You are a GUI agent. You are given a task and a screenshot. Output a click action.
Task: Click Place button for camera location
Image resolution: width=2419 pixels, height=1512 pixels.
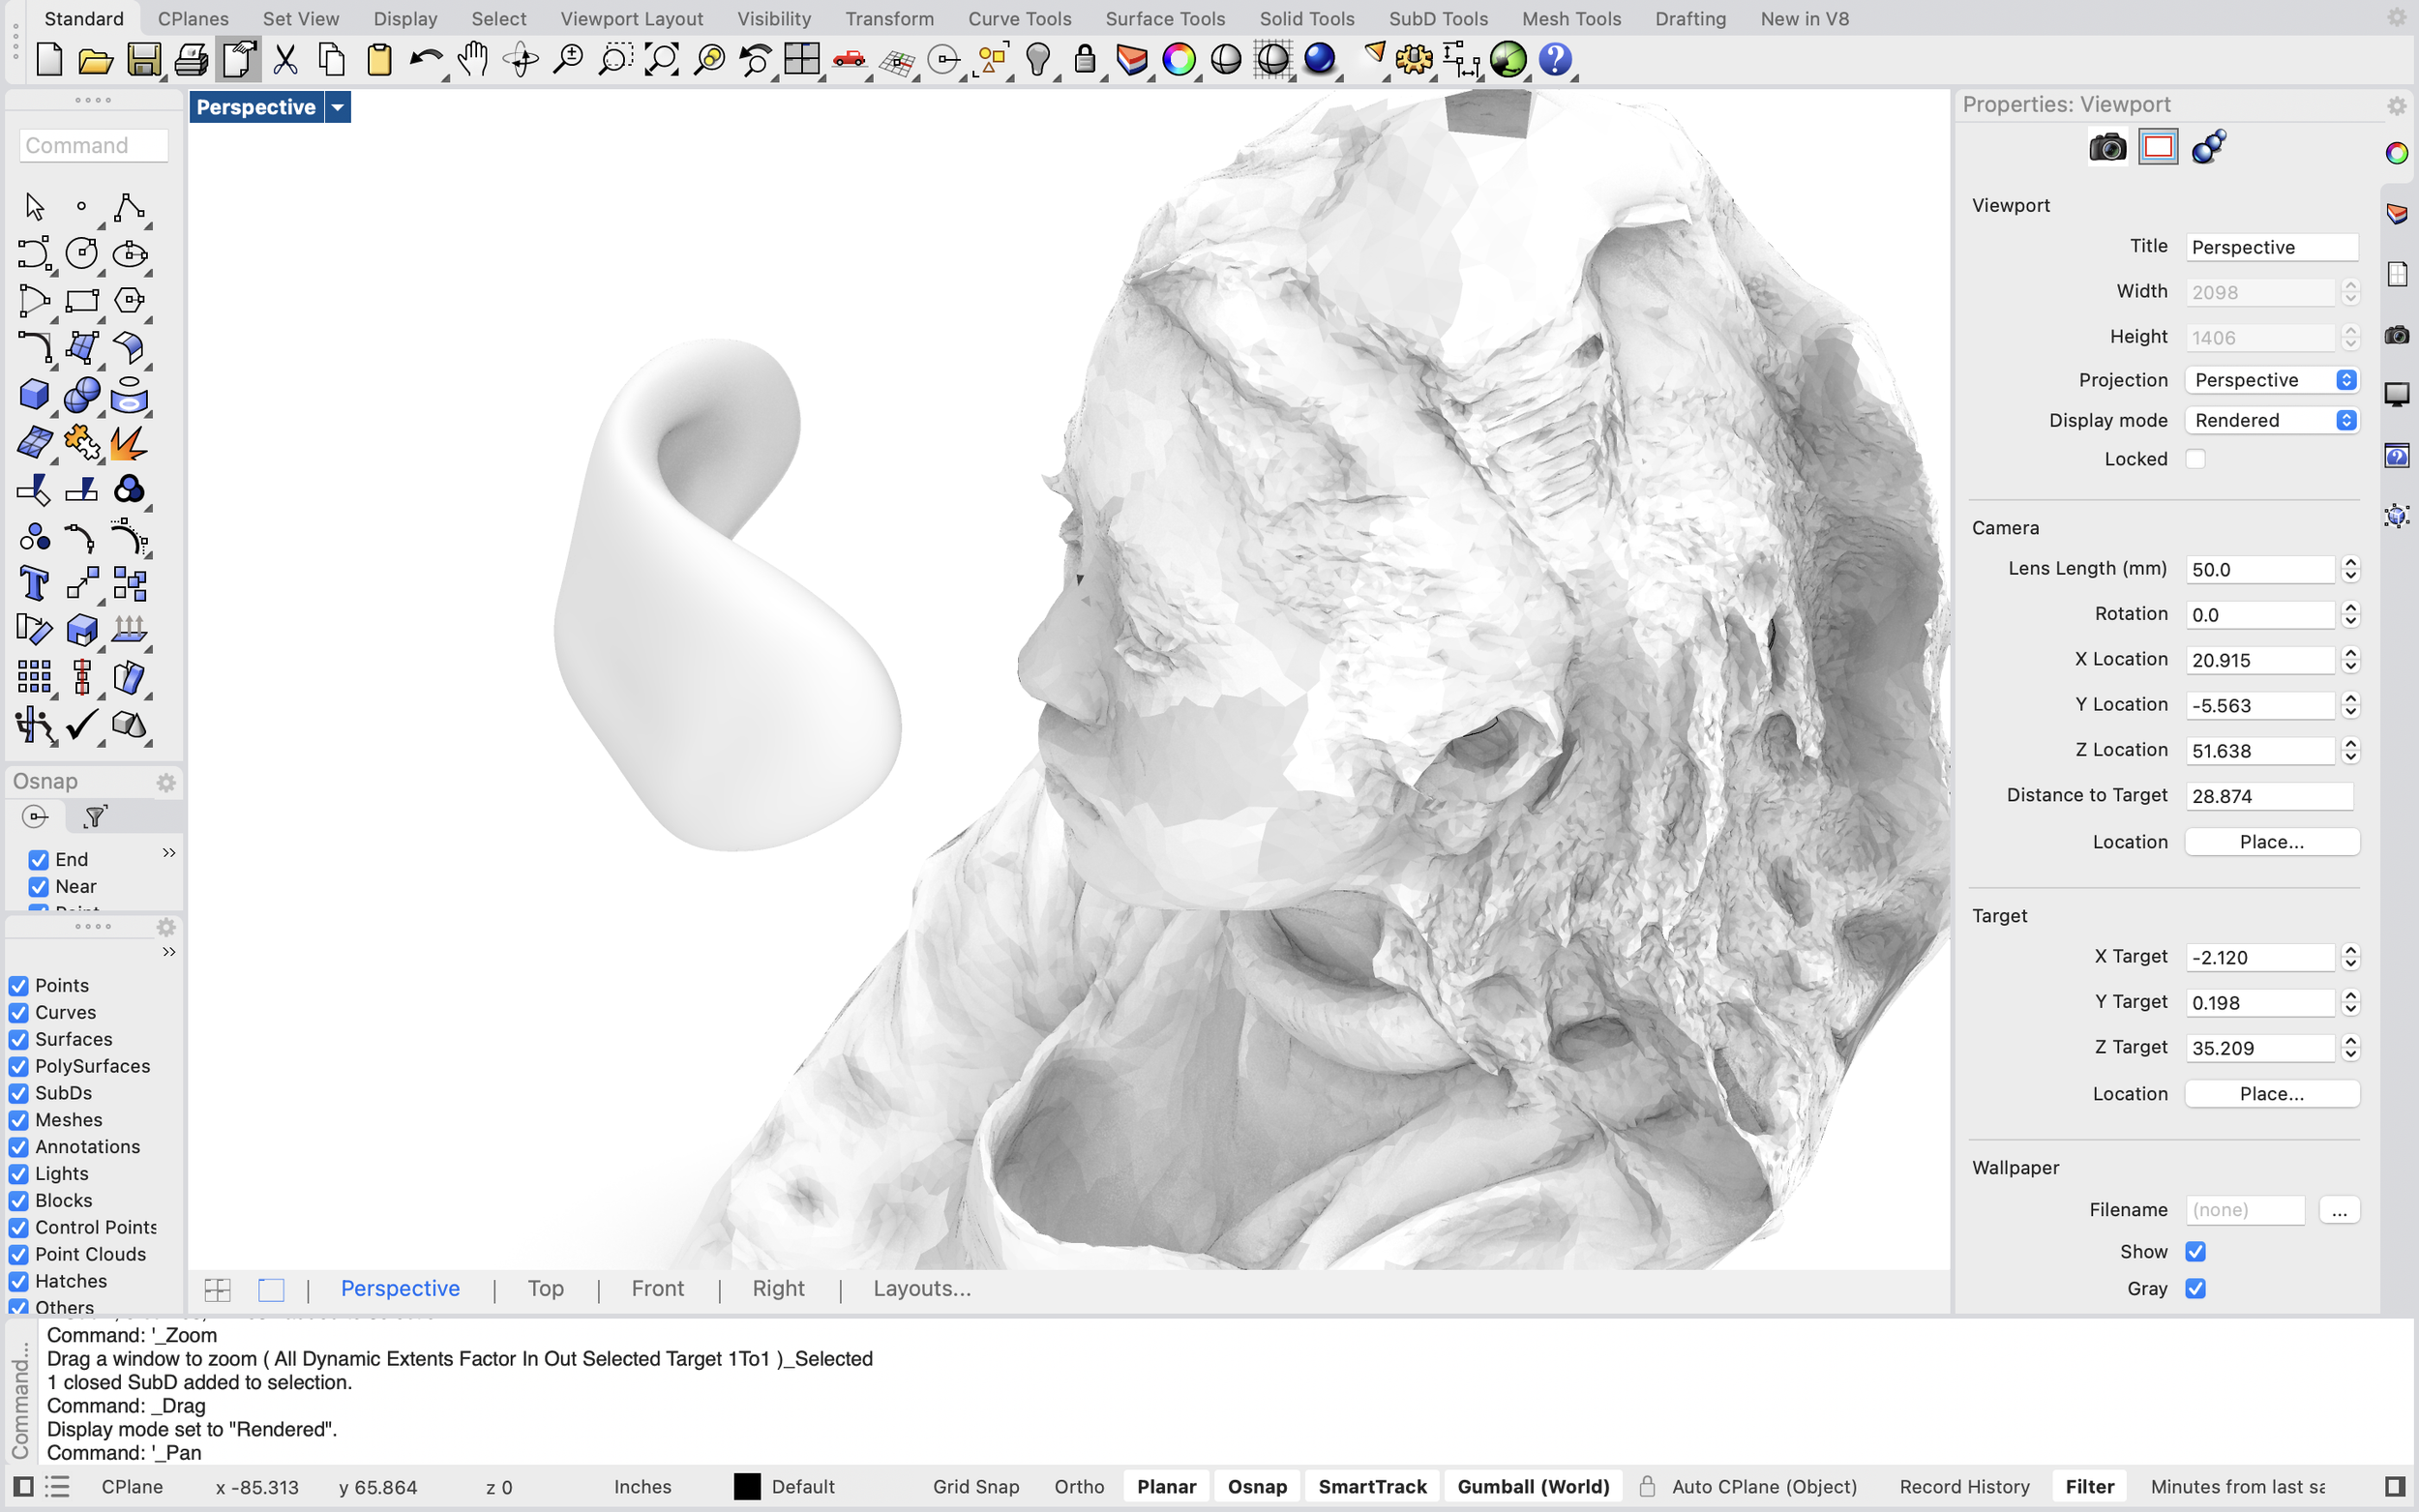coord(2271,842)
